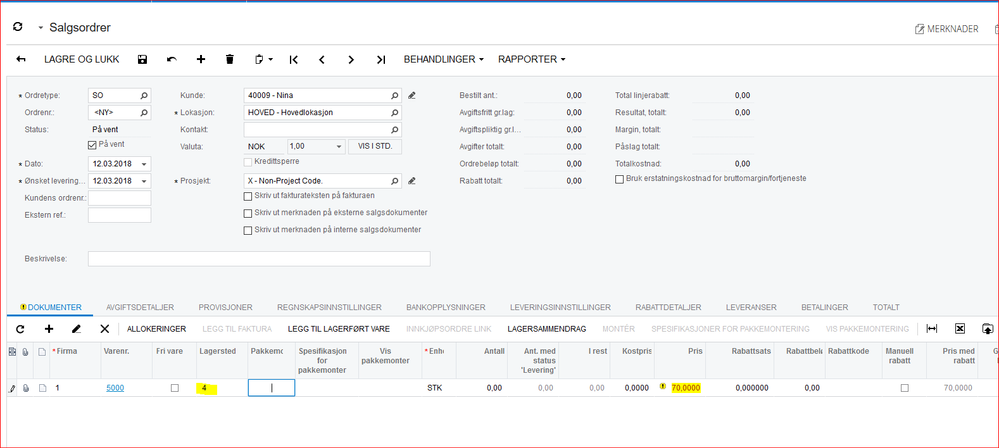Switch to the AVGIFTSDETALJER tab
The image size is (999, 448).
pyautogui.click(x=140, y=307)
